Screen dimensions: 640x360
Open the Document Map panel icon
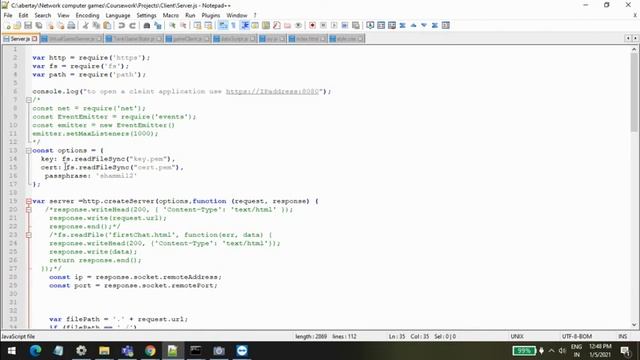[x=266, y=26]
